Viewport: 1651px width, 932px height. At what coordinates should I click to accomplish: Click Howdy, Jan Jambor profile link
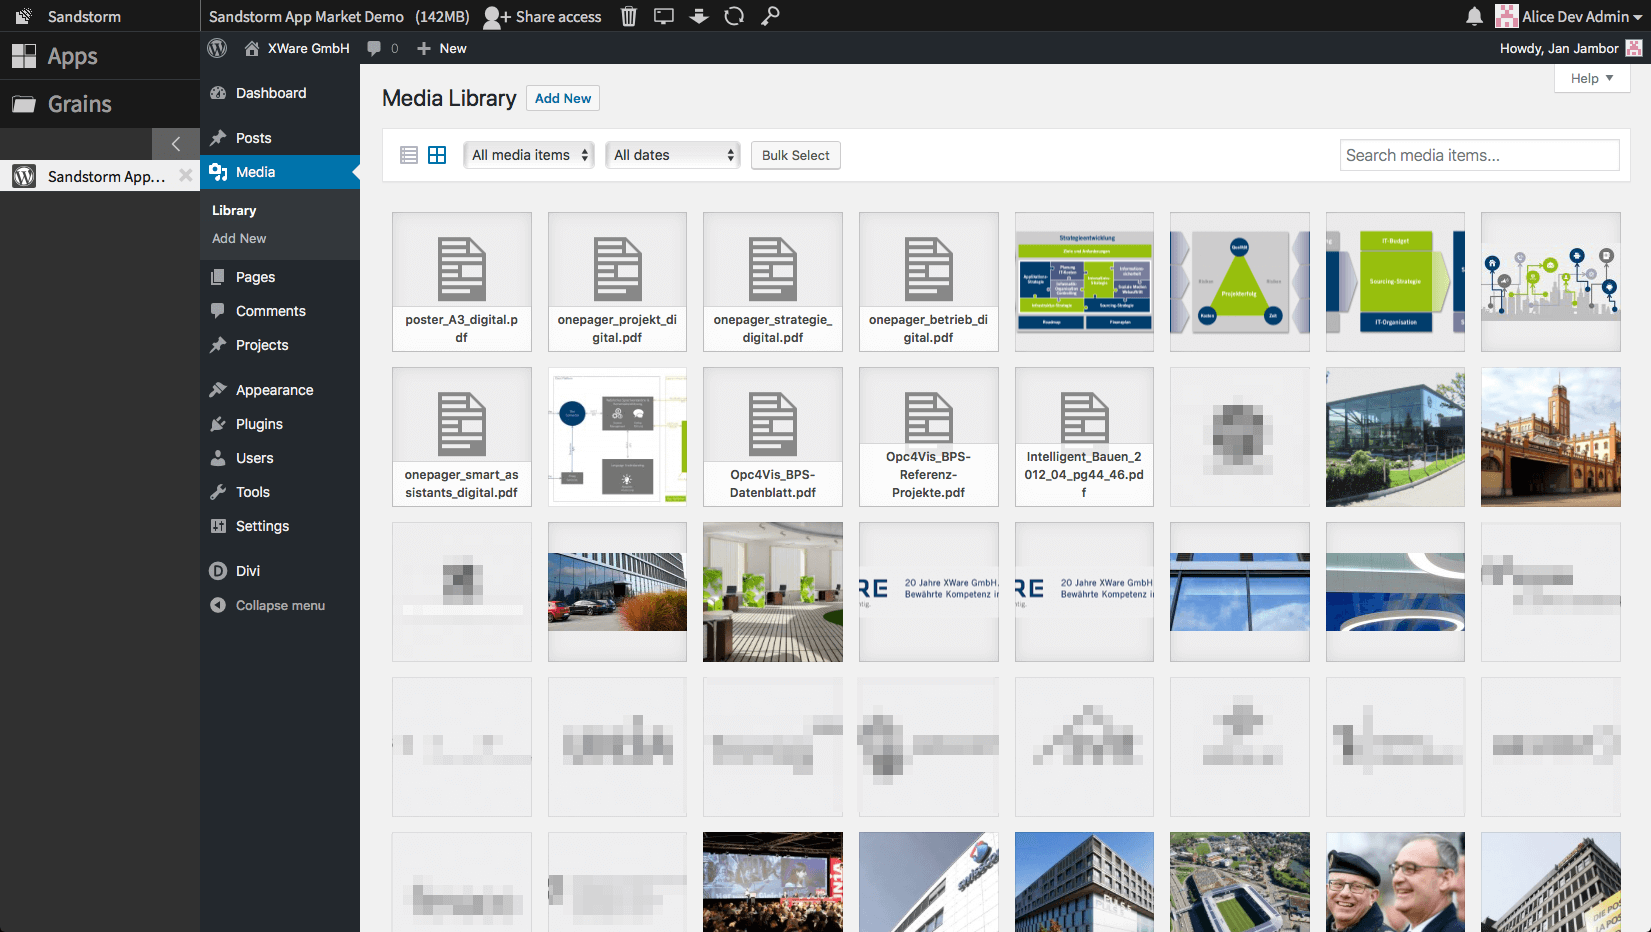pyautogui.click(x=1570, y=48)
